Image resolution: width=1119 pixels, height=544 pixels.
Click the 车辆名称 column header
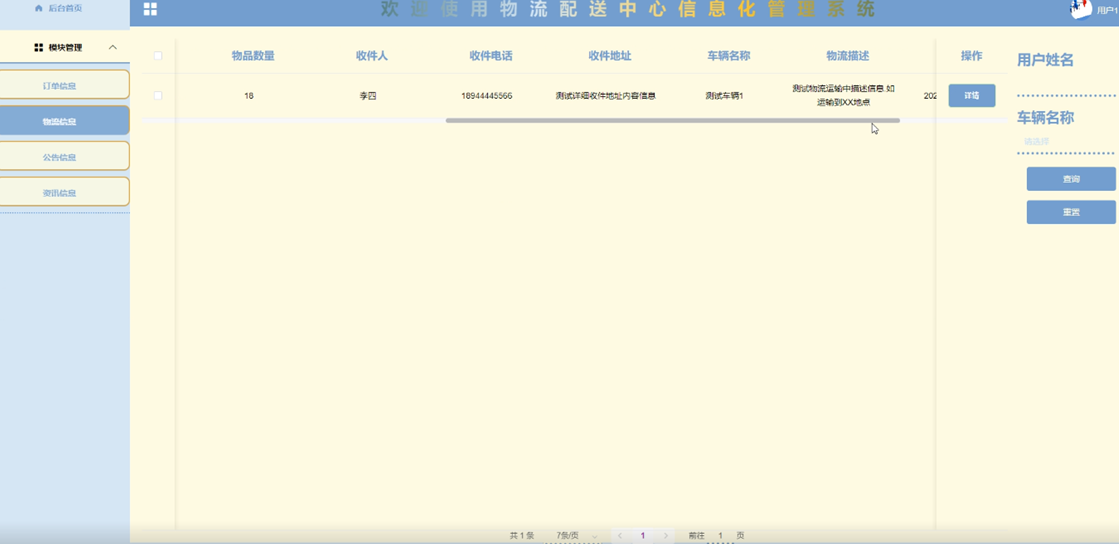(x=729, y=56)
